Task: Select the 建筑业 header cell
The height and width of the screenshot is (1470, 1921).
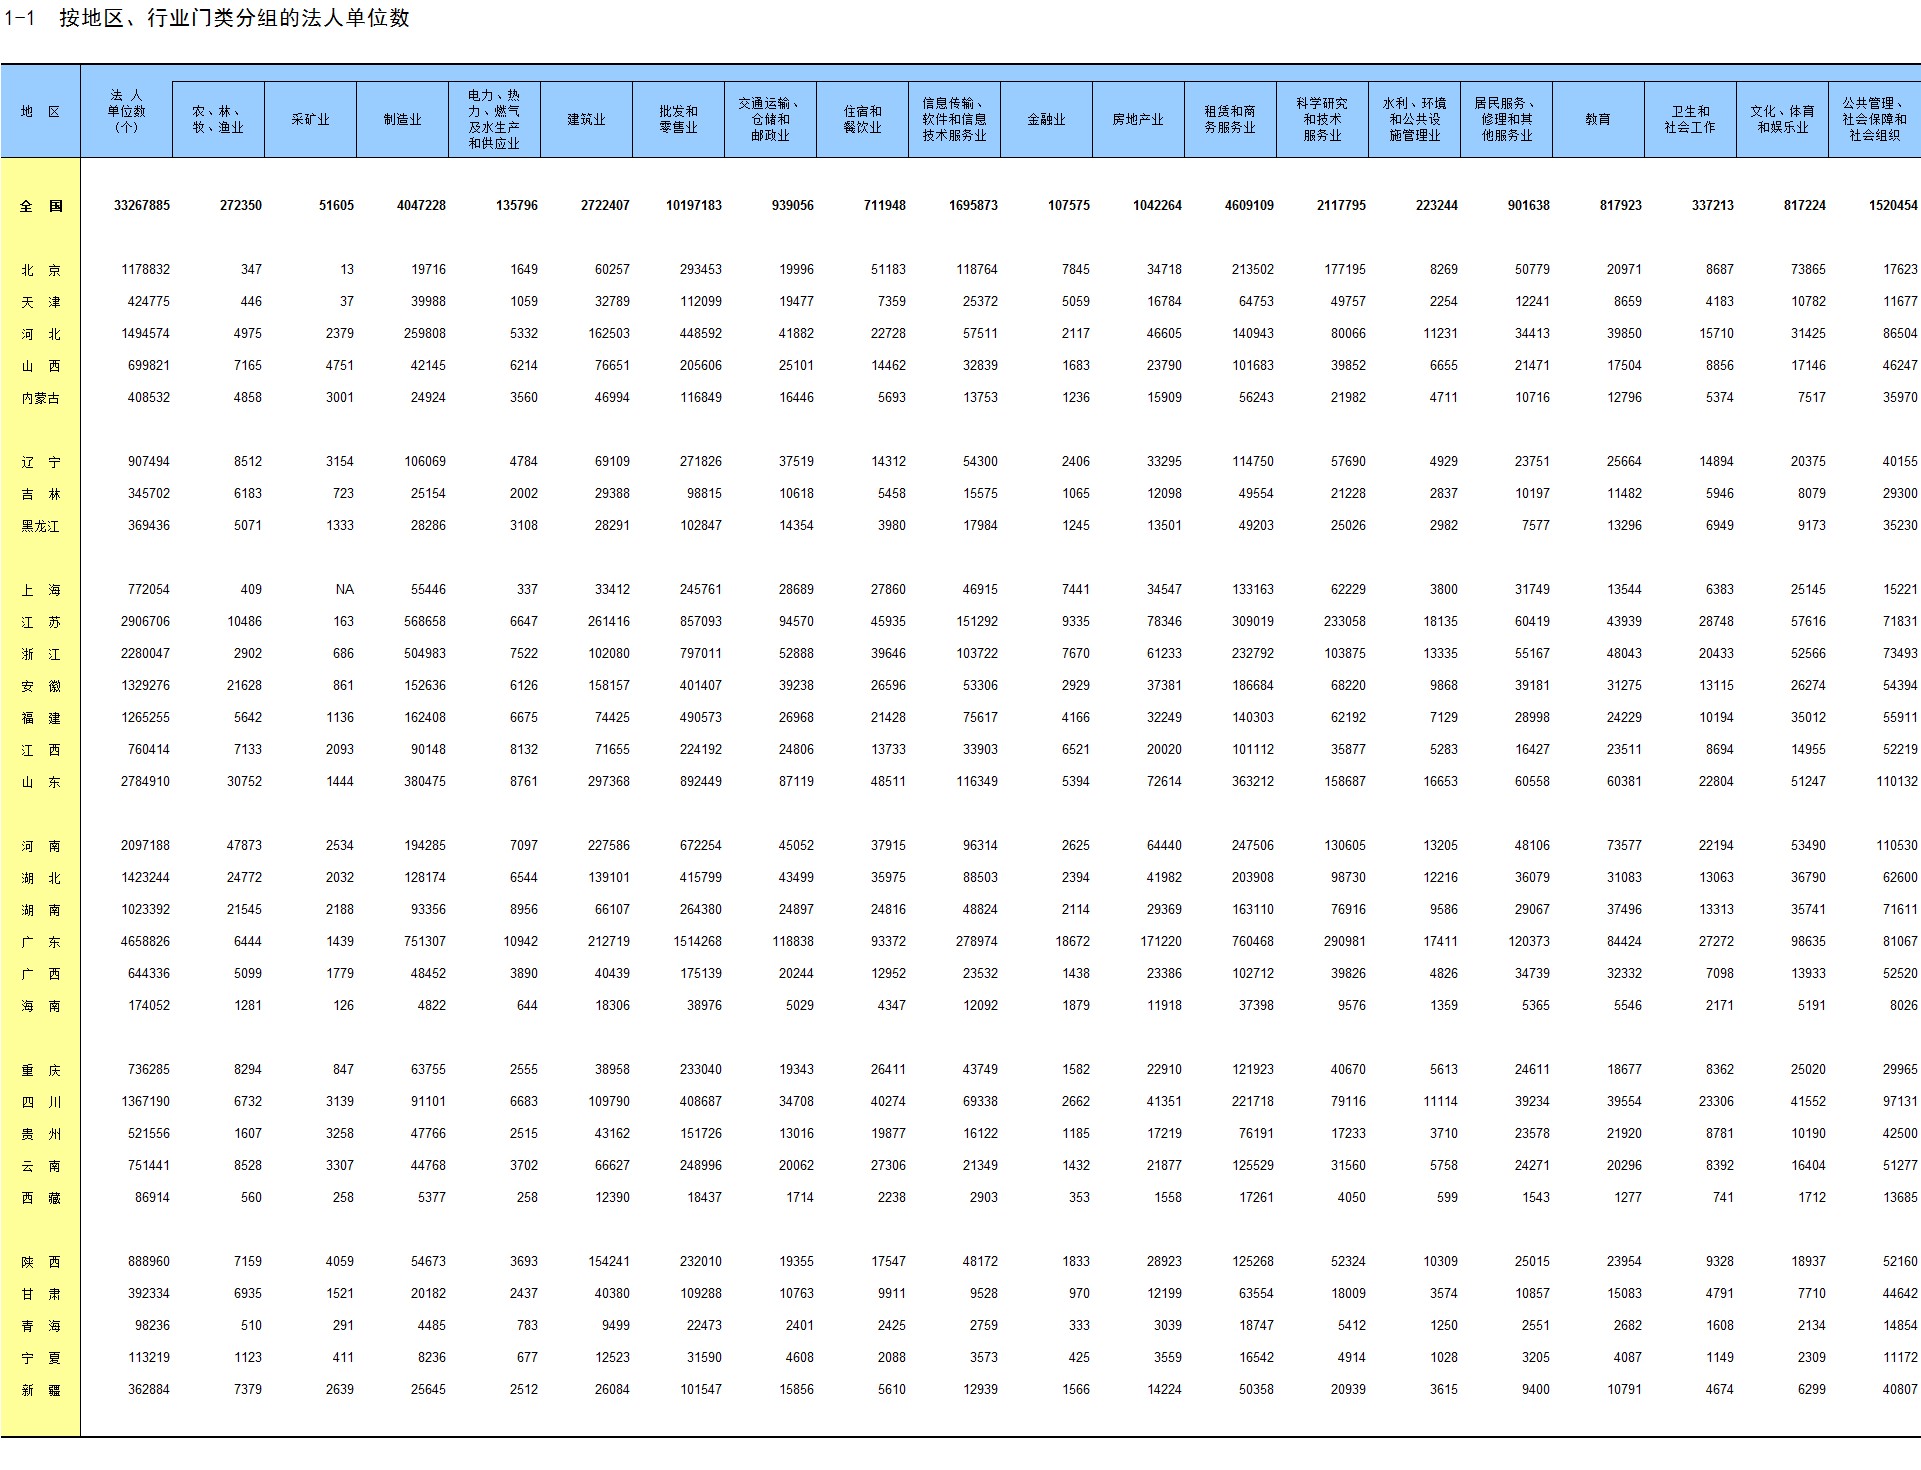Action: pyautogui.click(x=586, y=120)
